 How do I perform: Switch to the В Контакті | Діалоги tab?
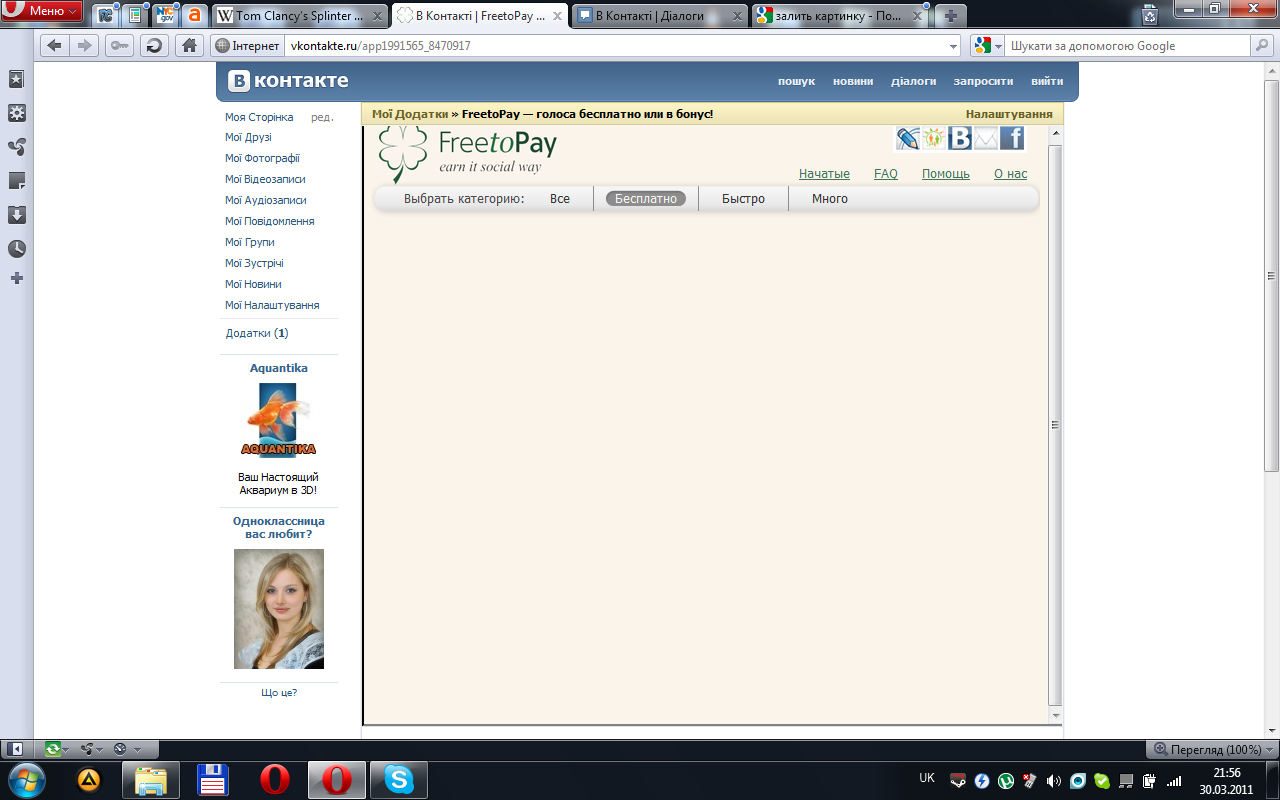(660, 16)
